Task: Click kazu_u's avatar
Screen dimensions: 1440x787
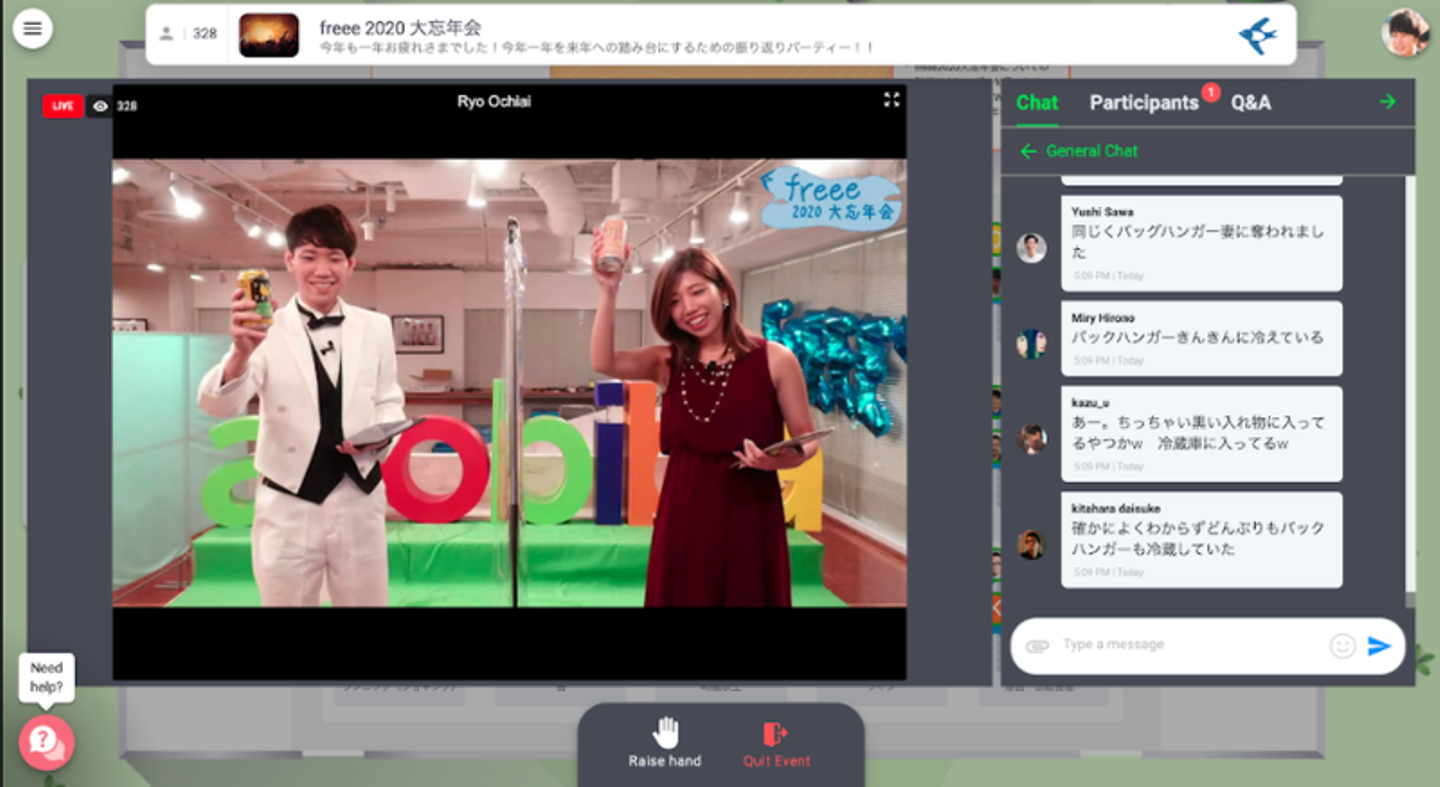Action: (1031, 438)
